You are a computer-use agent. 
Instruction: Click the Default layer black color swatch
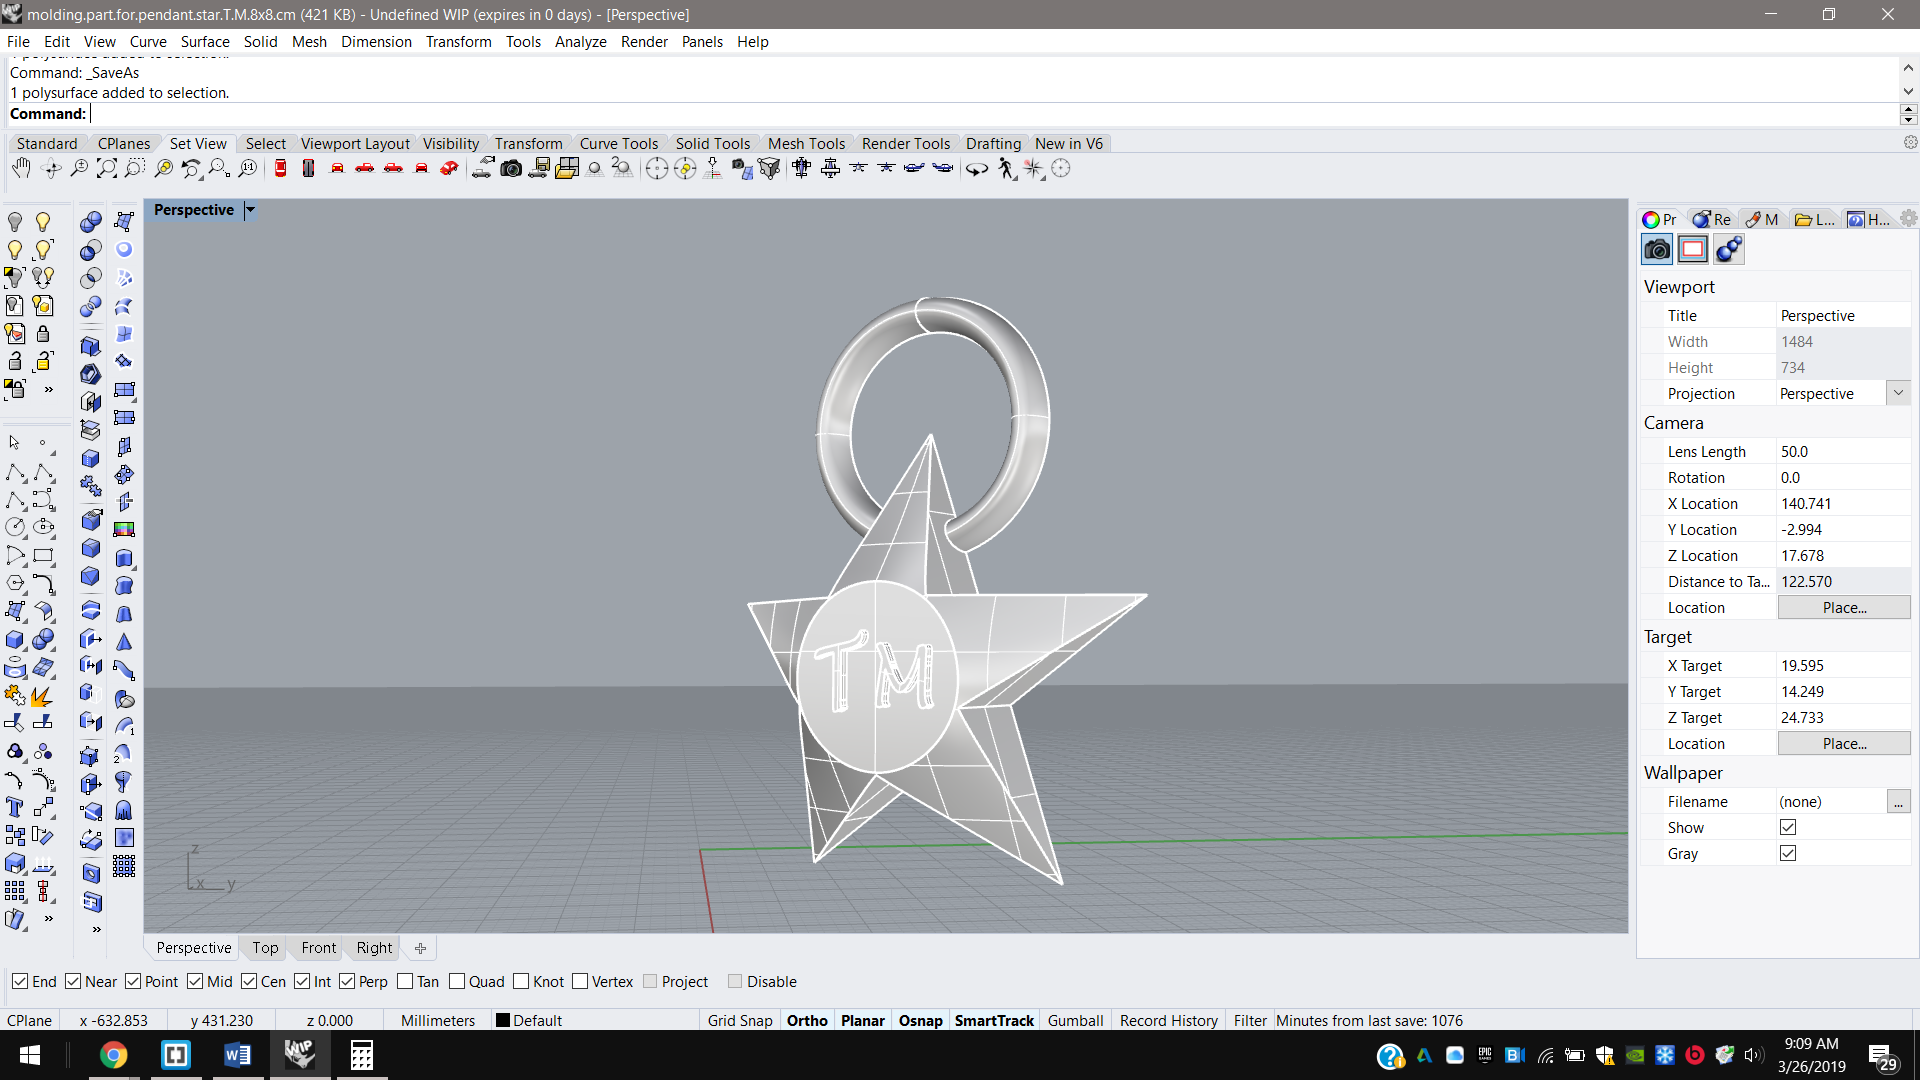(x=503, y=1020)
